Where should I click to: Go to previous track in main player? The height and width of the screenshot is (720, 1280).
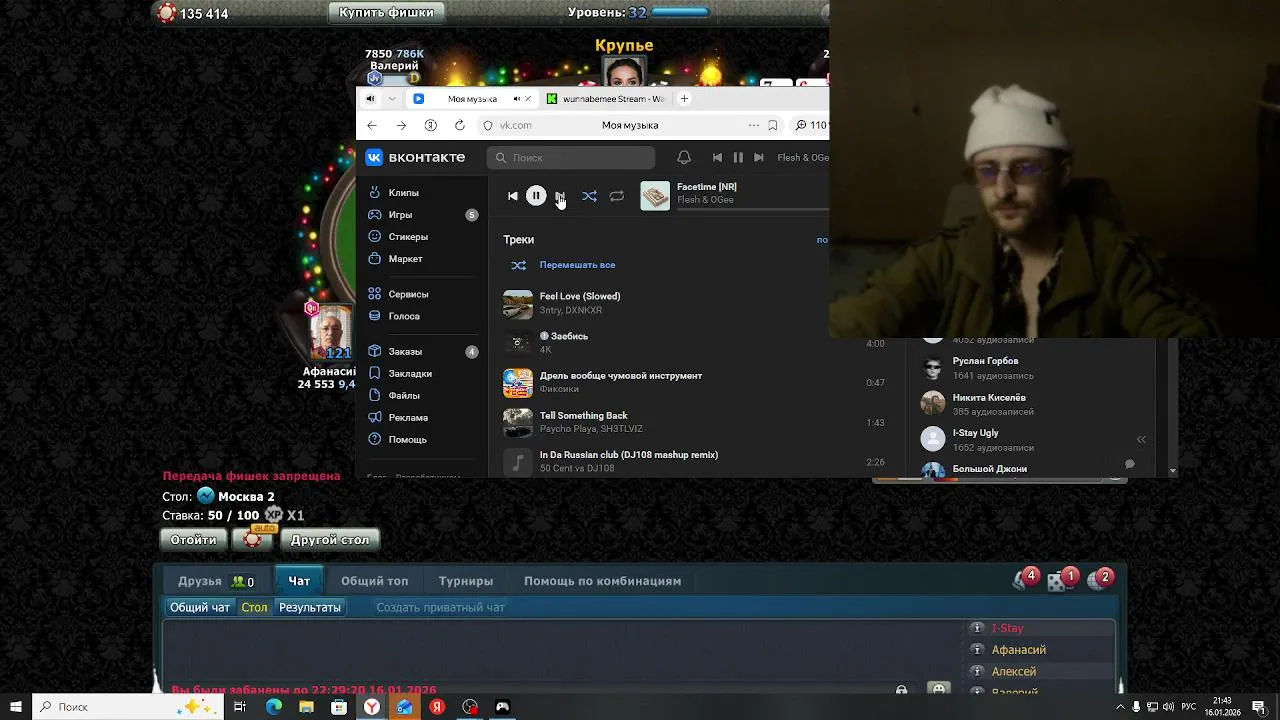(x=513, y=196)
